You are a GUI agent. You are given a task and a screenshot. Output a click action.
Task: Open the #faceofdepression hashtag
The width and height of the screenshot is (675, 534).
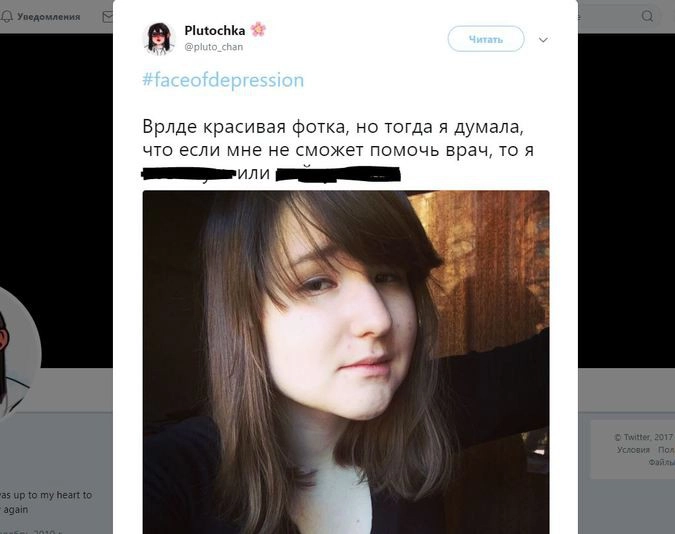click(x=223, y=80)
